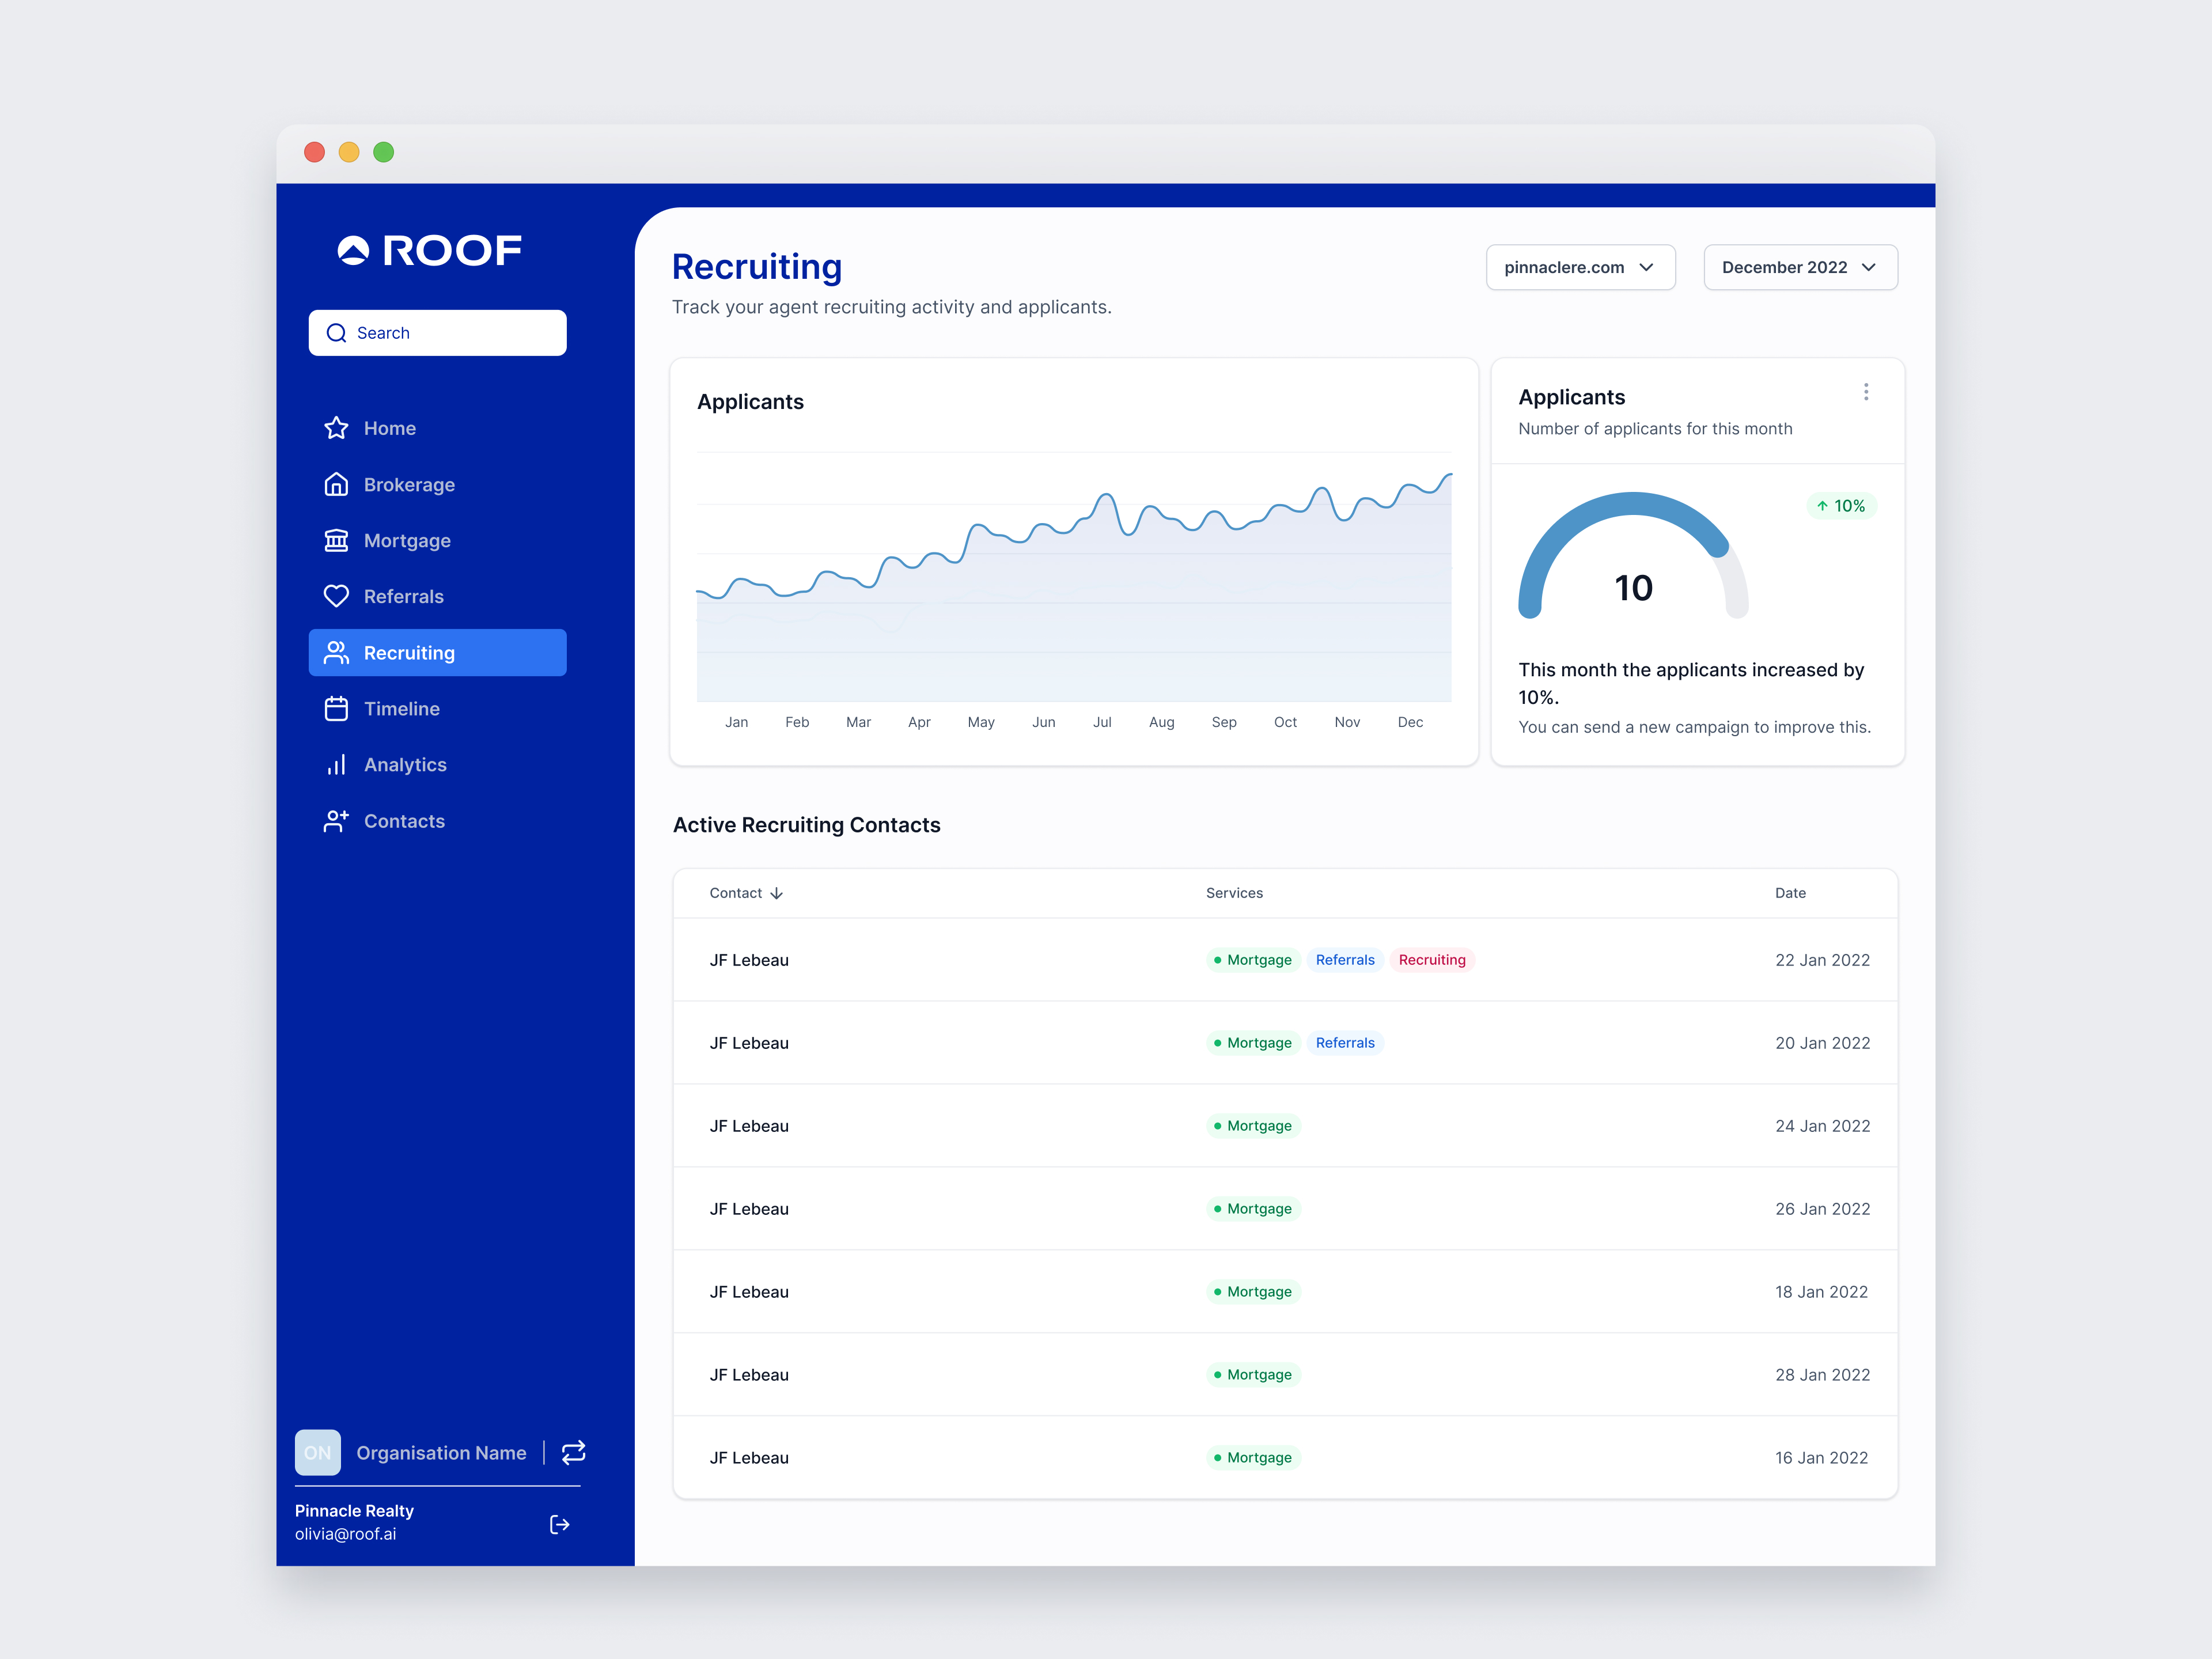Click the logout icon beside olivia@roof.ai

pyautogui.click(x=560, y=1524)
